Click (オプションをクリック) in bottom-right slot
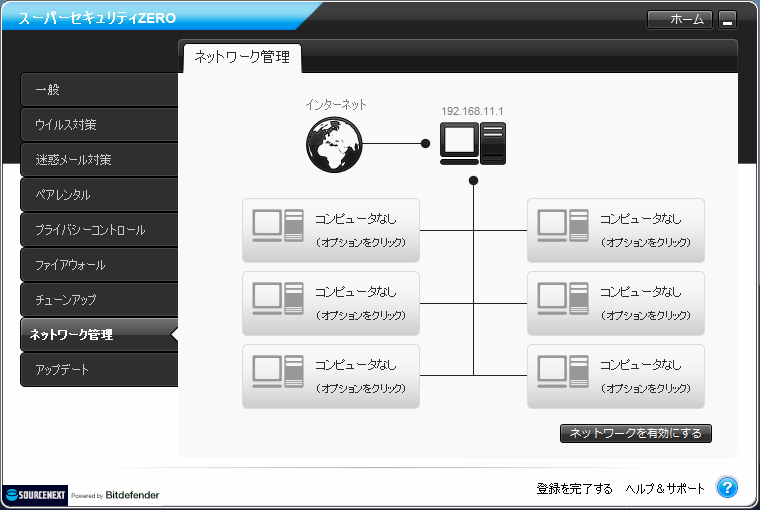The image size is (760, 510). point(646,388)
